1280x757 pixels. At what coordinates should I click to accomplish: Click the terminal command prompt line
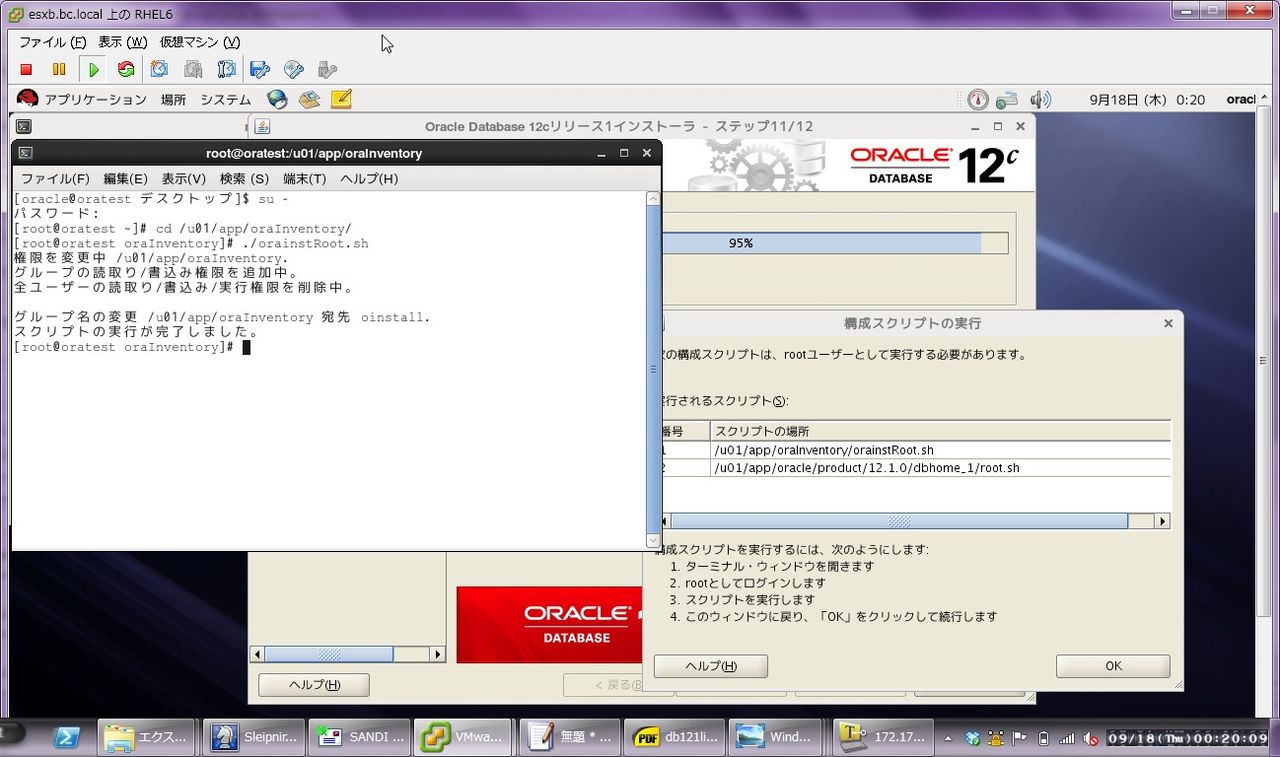[x=133, y=347]
